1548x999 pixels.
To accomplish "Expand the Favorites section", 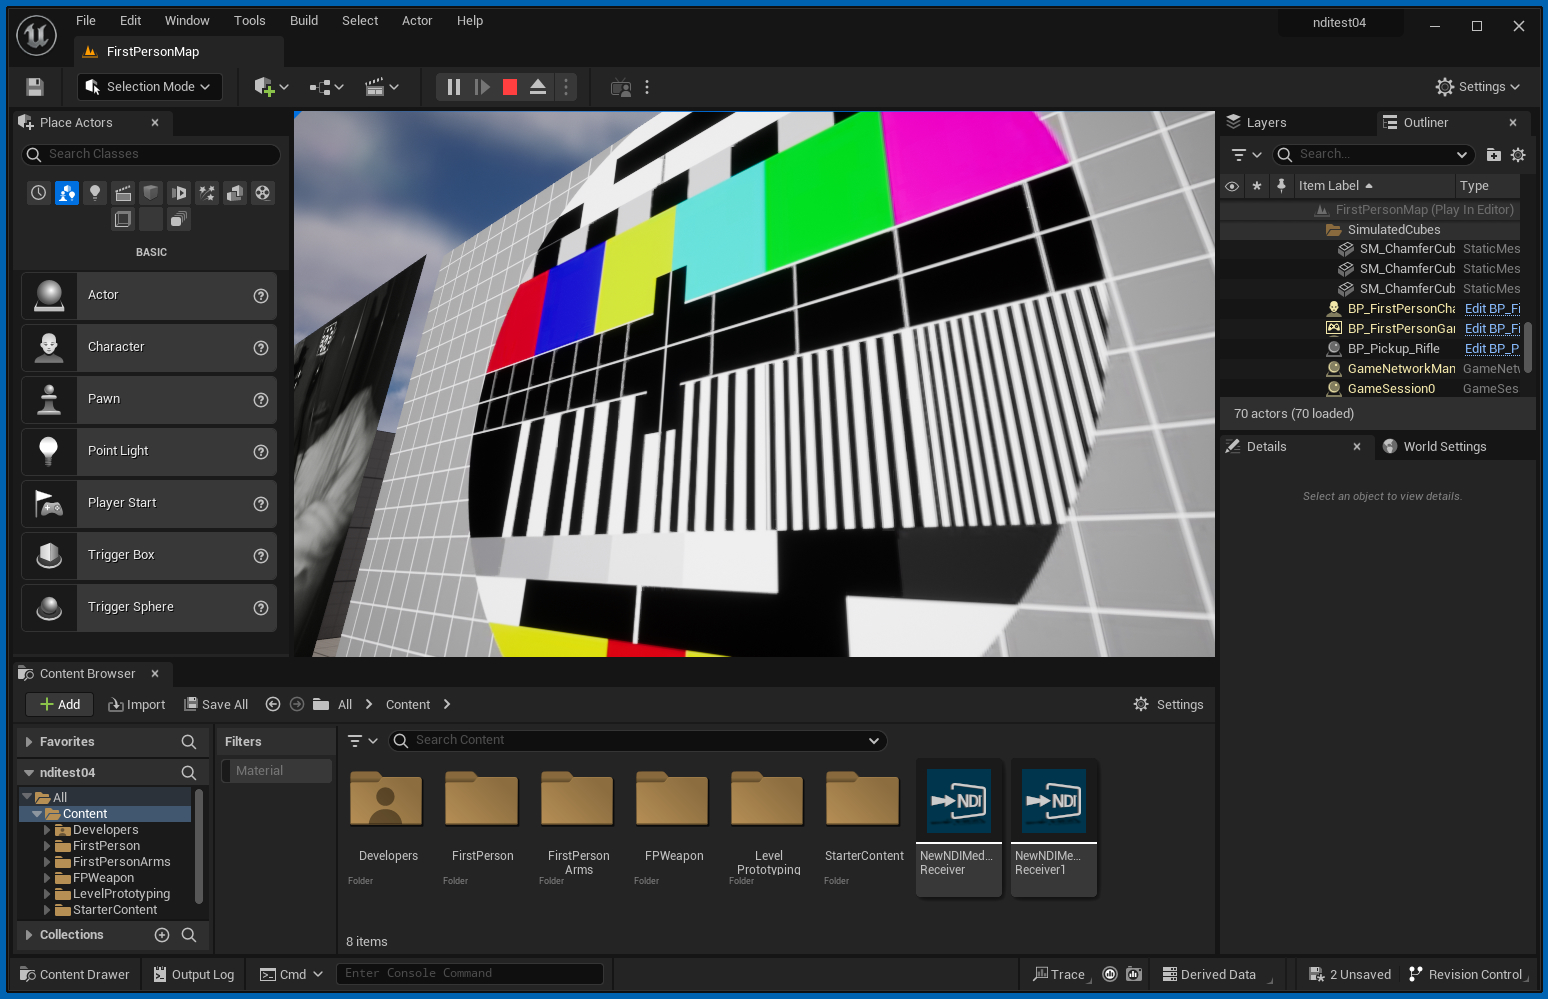I will pyautogui.click(x=29, y=742).
